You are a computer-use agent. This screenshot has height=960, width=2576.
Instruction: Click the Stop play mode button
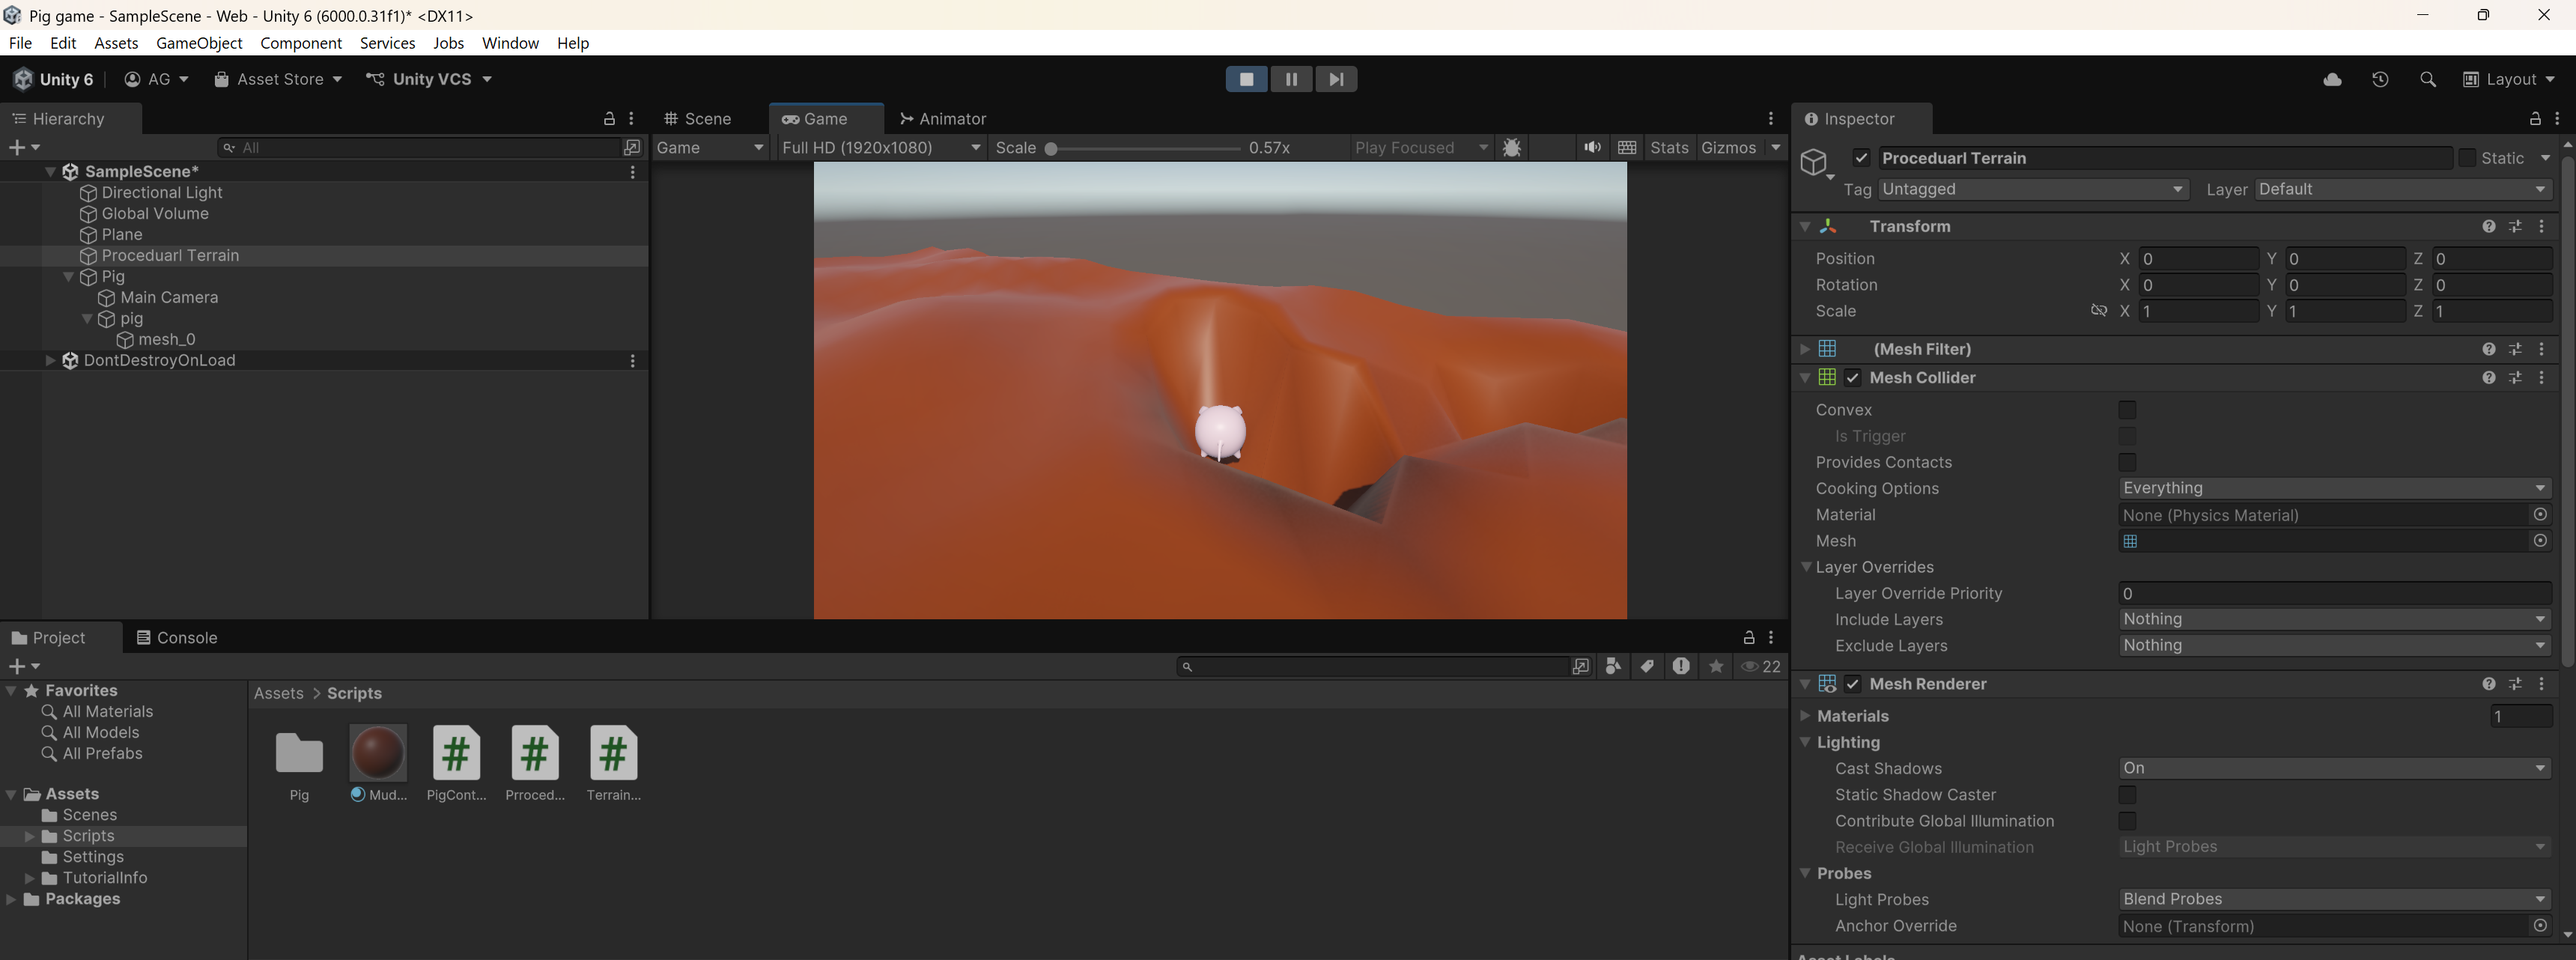pyautogui.click(x=1246, y=79)
